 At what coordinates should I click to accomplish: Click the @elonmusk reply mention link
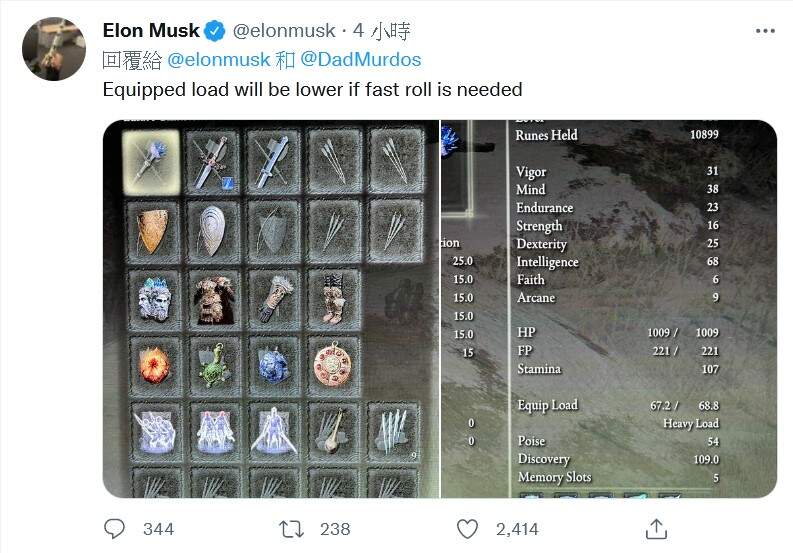218,60
